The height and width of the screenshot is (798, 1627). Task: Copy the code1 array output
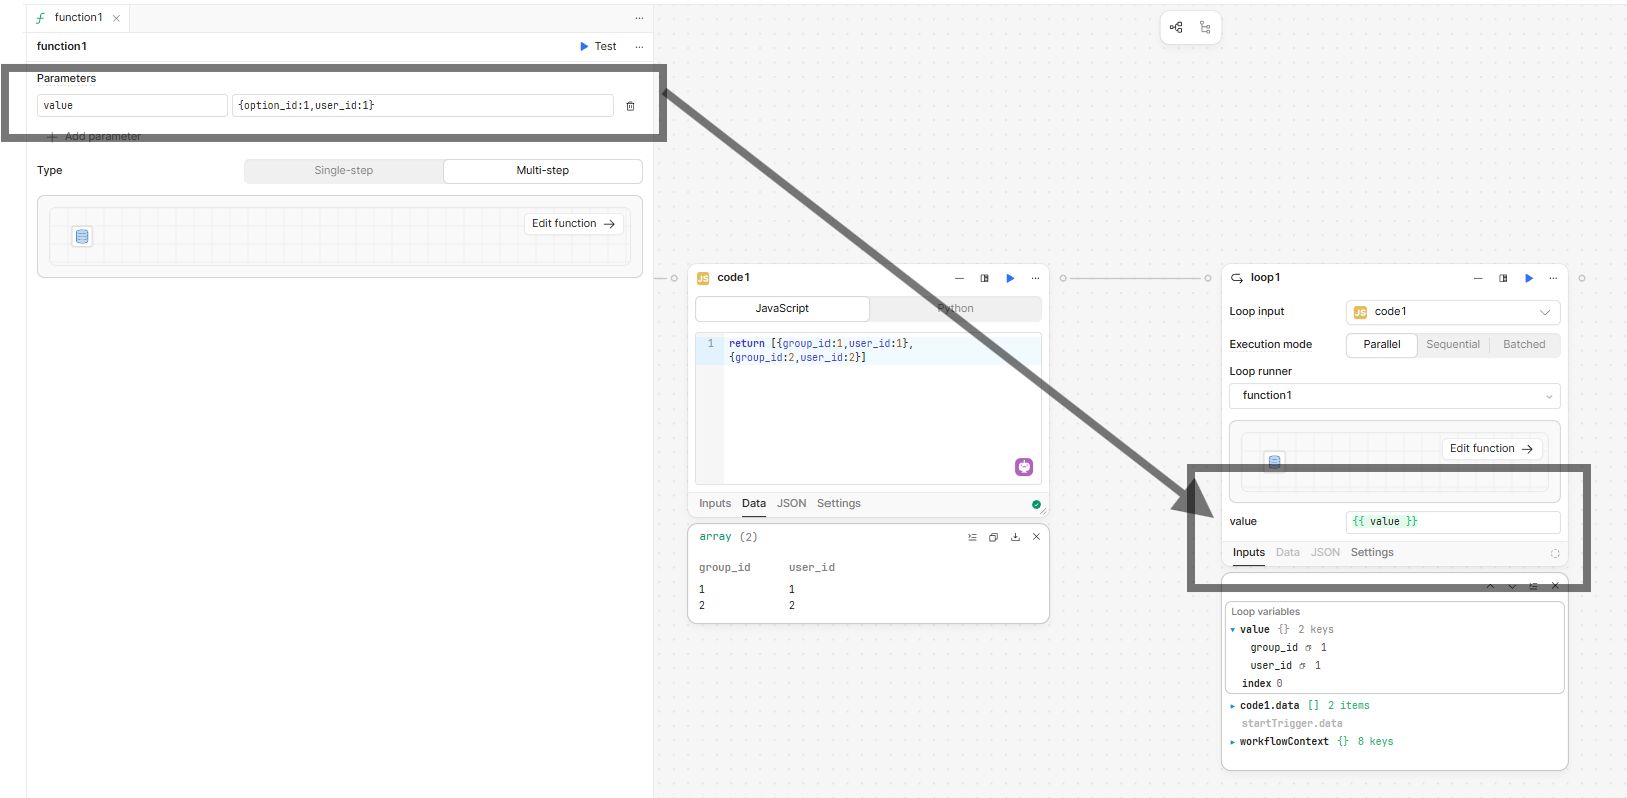993,537
